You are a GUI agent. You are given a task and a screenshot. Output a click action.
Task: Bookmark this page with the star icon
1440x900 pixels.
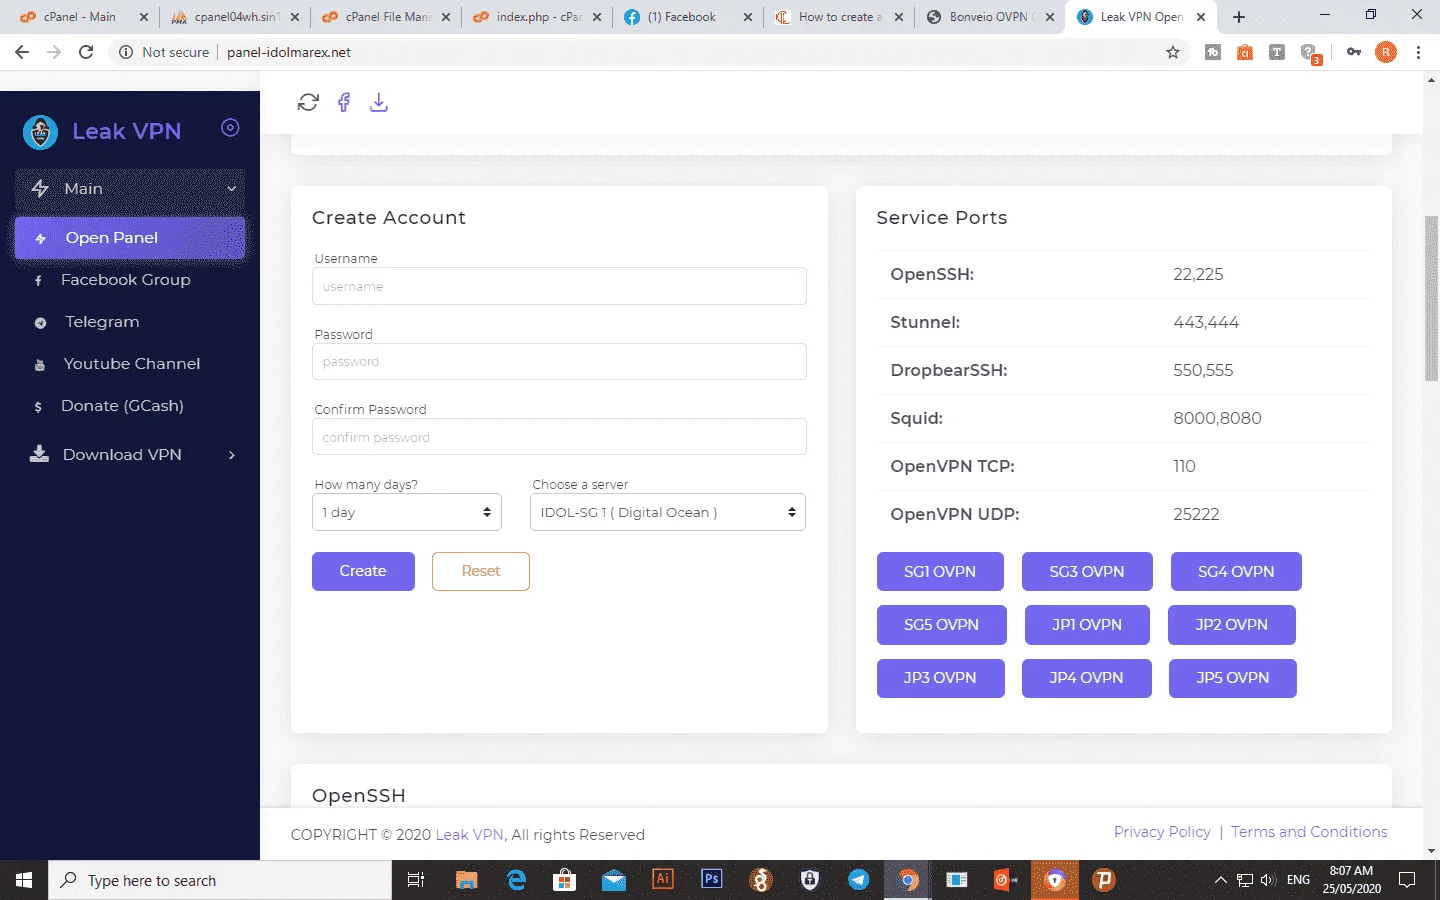click(x=1173, y=52)
